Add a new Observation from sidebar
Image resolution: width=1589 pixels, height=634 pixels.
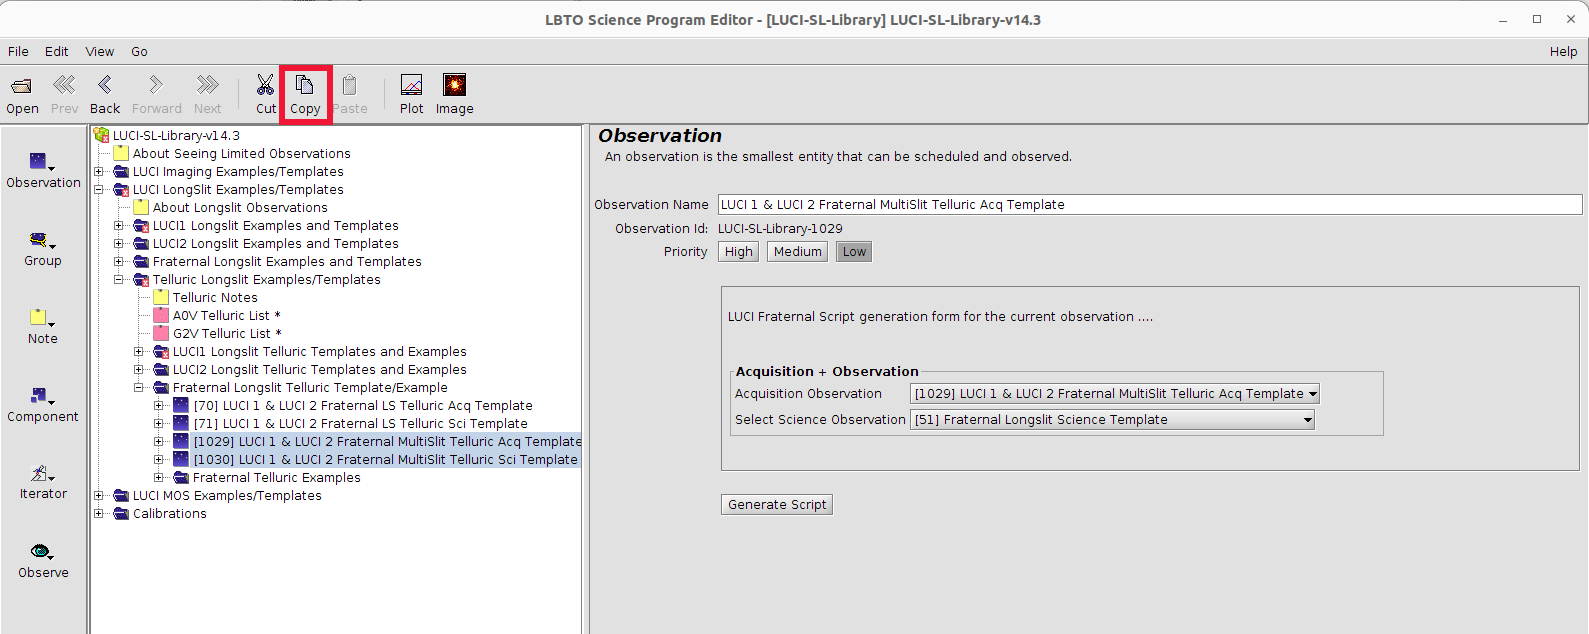point(40,162)
